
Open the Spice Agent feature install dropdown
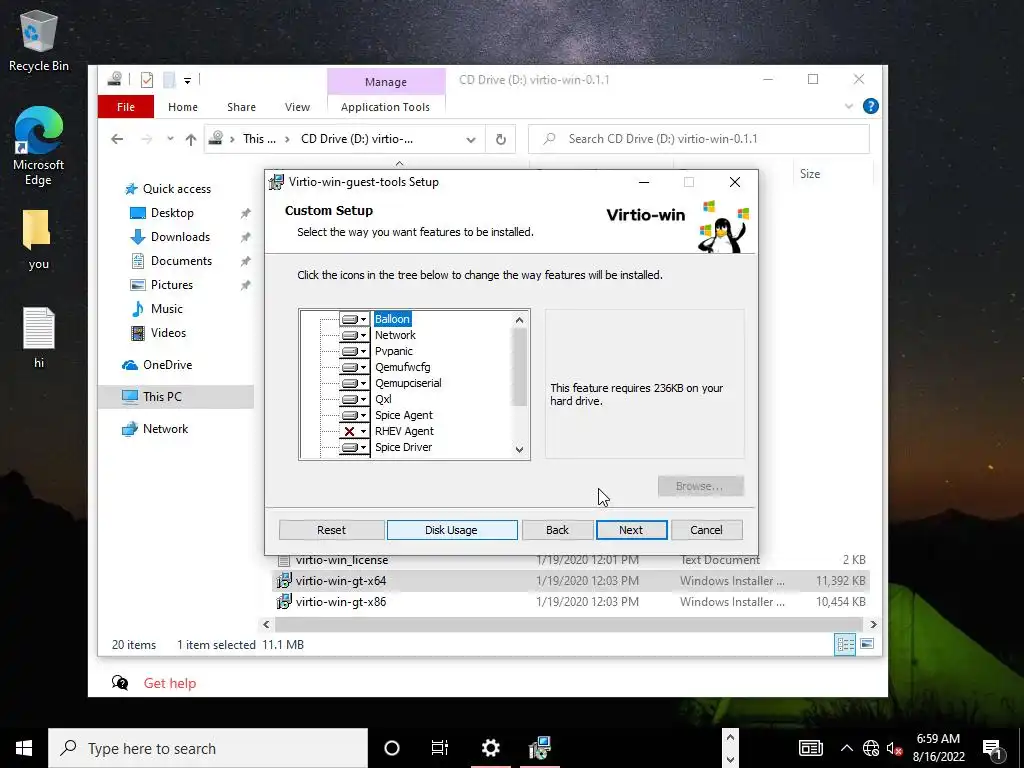354,415
